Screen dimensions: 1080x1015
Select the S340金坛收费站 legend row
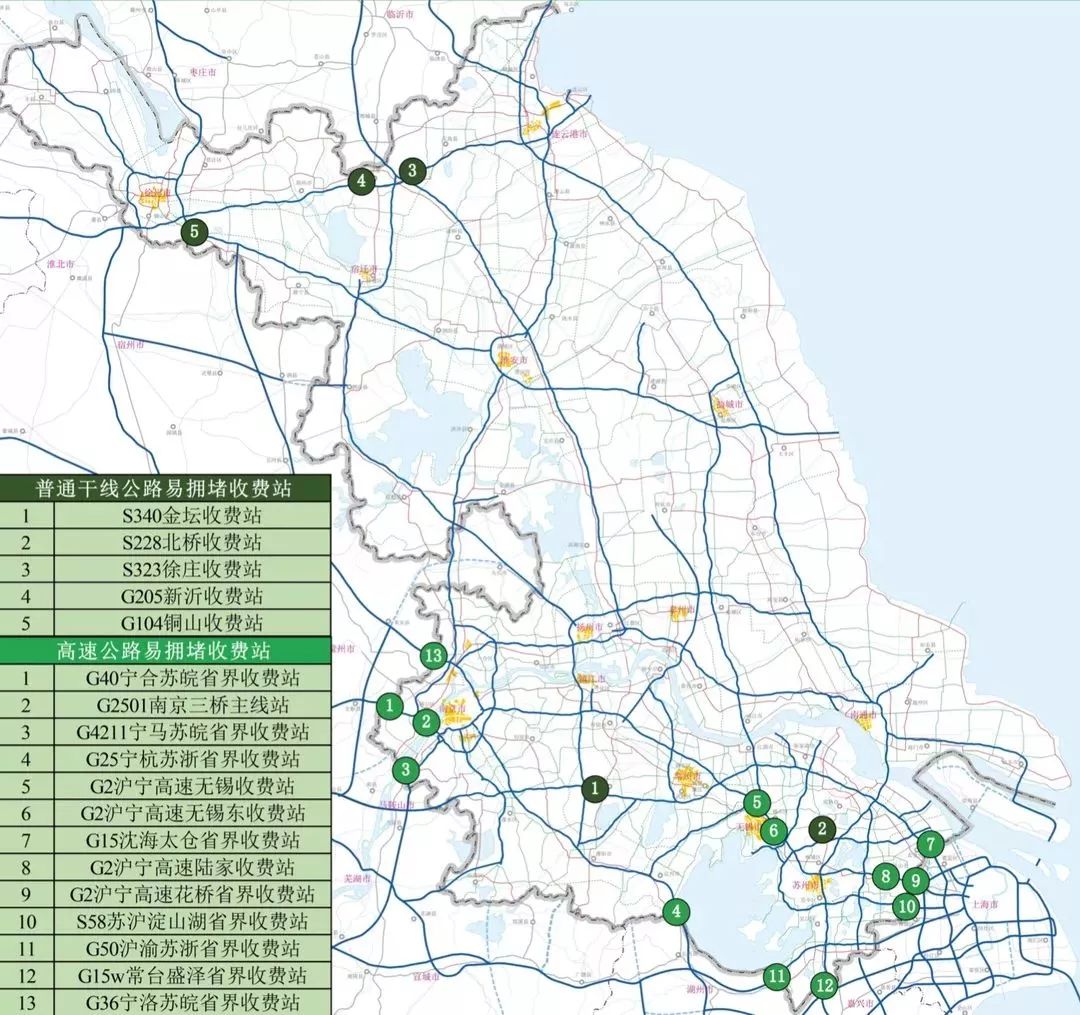coord(192,516)
